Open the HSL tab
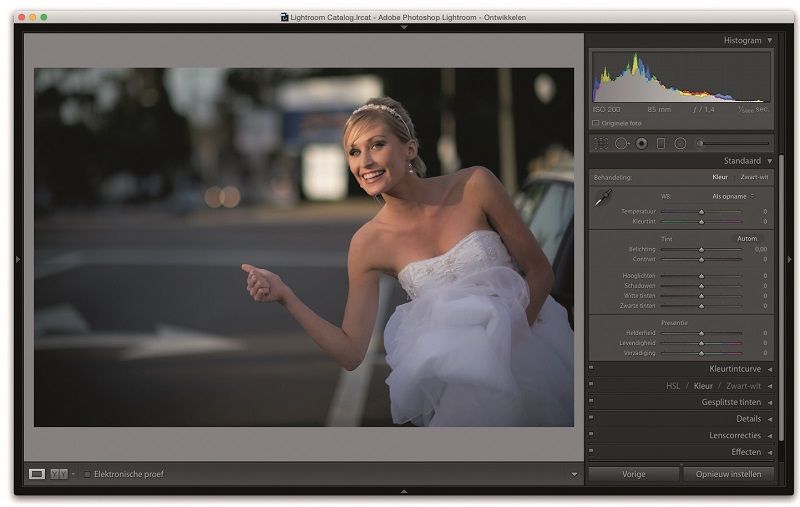This screenshot has height=507, width=800. coord(673,385)
